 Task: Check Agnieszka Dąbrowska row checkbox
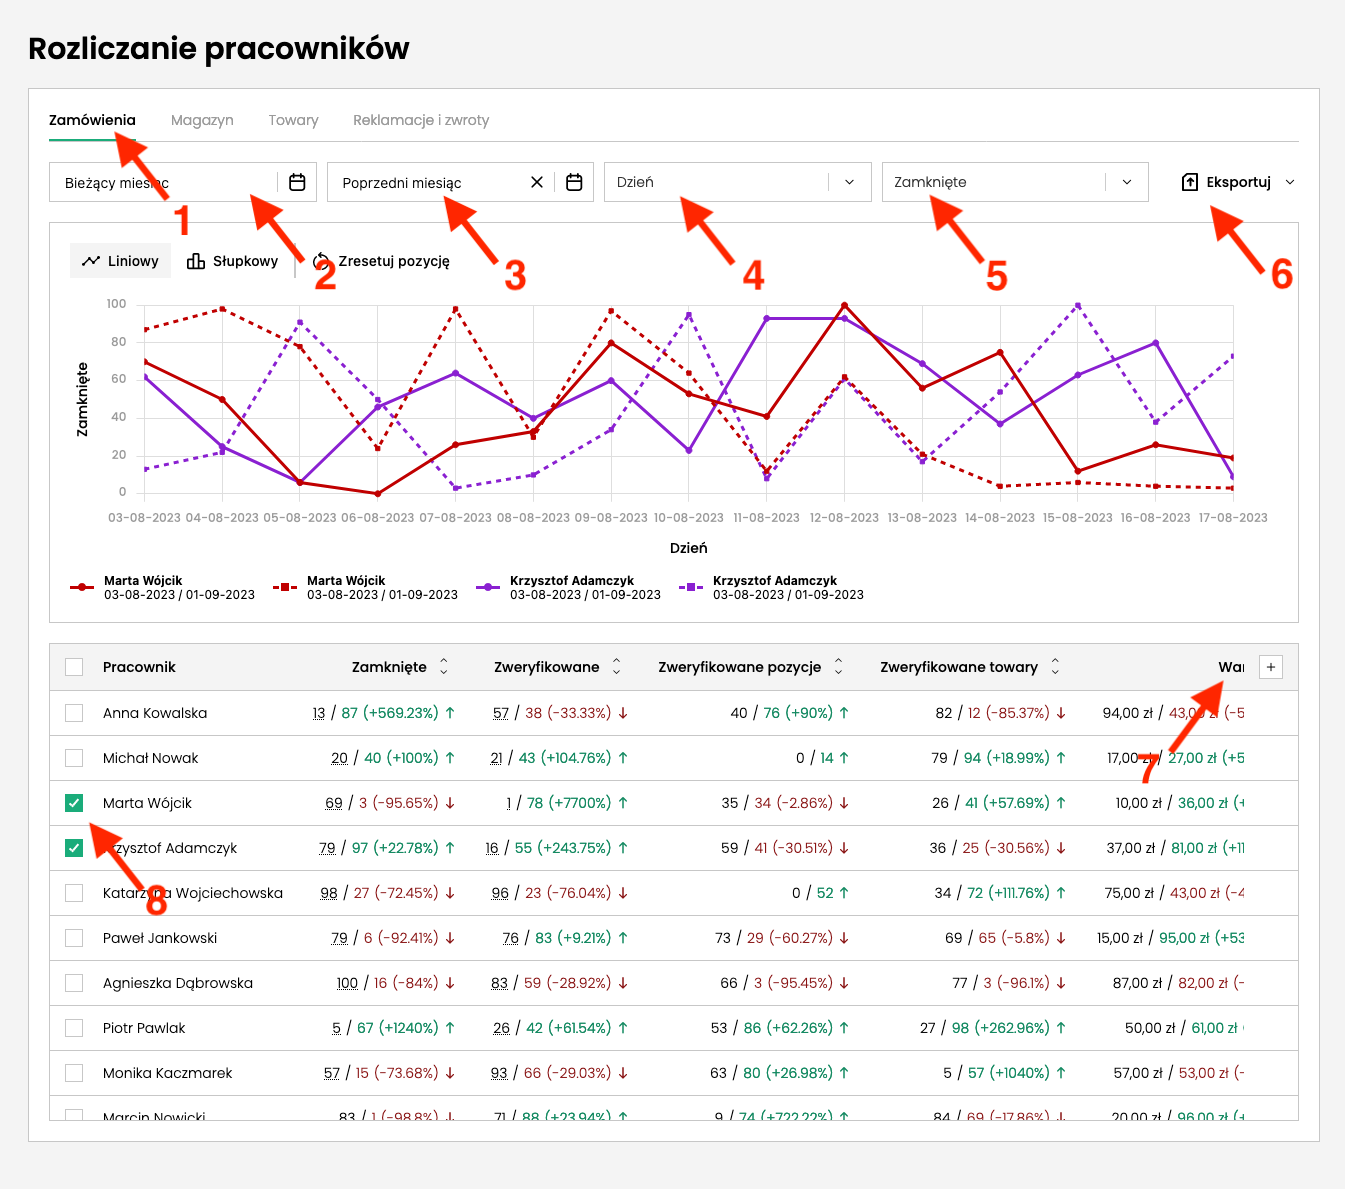click(x=74, y=983)
